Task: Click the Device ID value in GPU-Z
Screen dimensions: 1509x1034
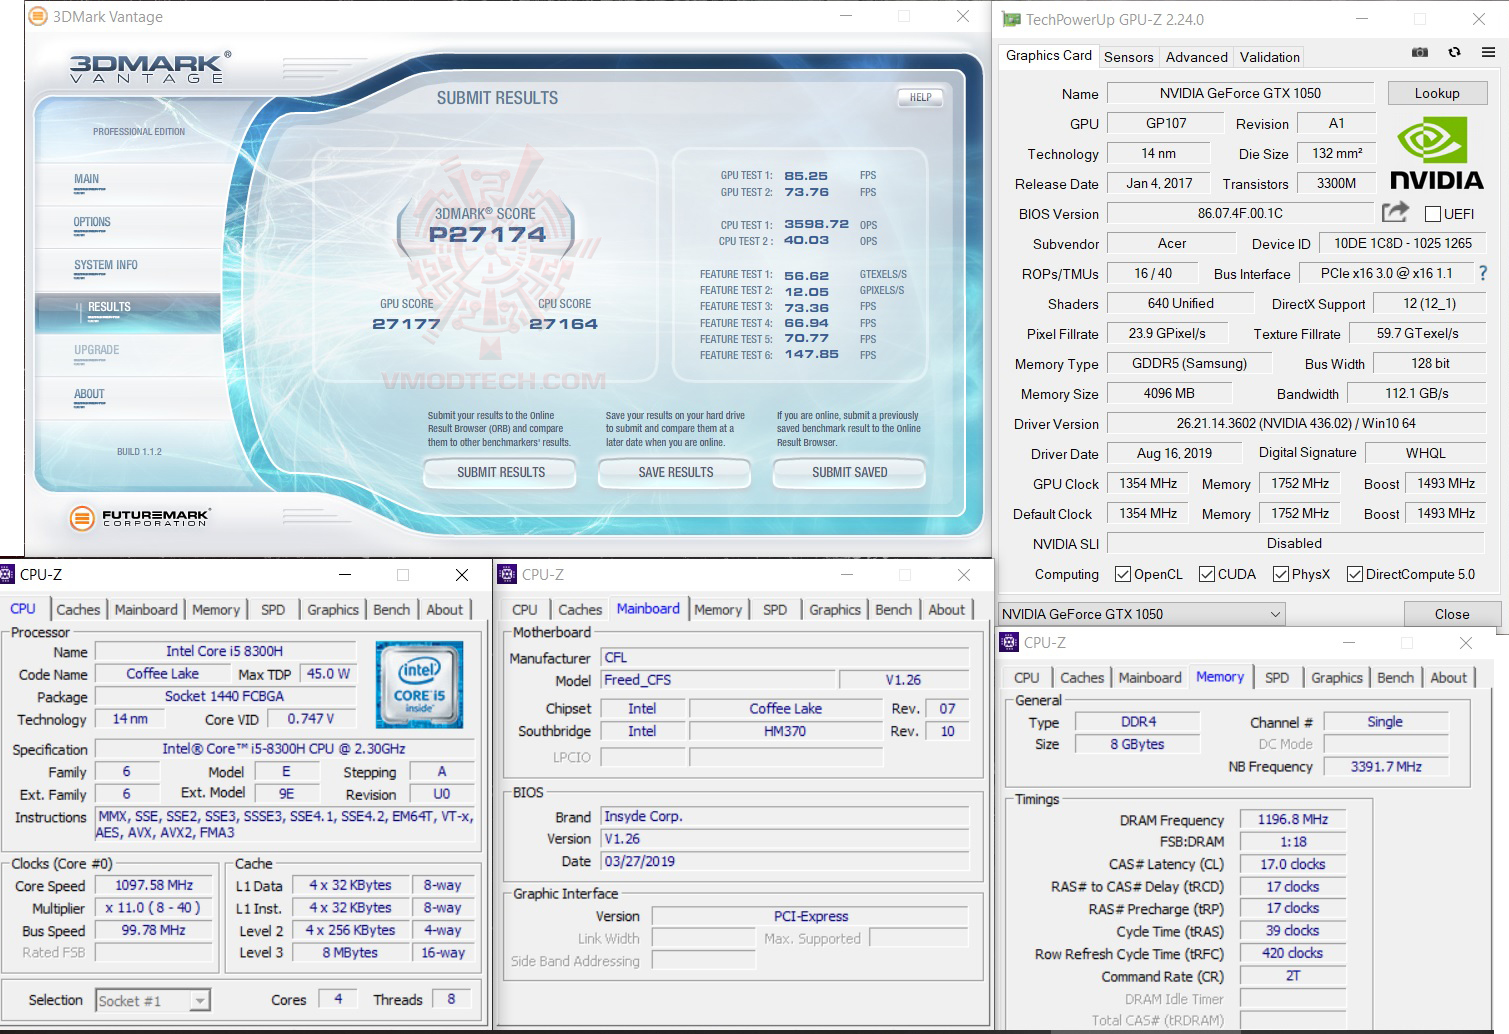Action: coord(1403,243)
